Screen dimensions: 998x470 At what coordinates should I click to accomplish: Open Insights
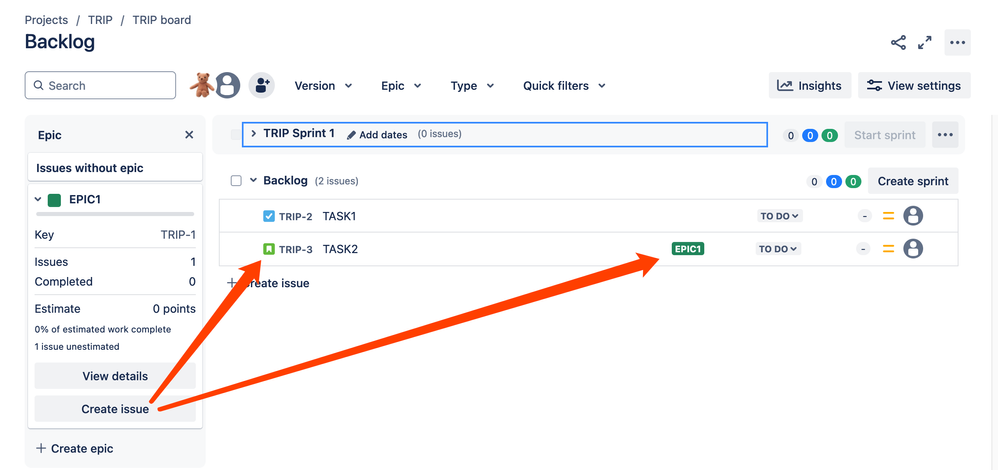[x=810, y=85]
